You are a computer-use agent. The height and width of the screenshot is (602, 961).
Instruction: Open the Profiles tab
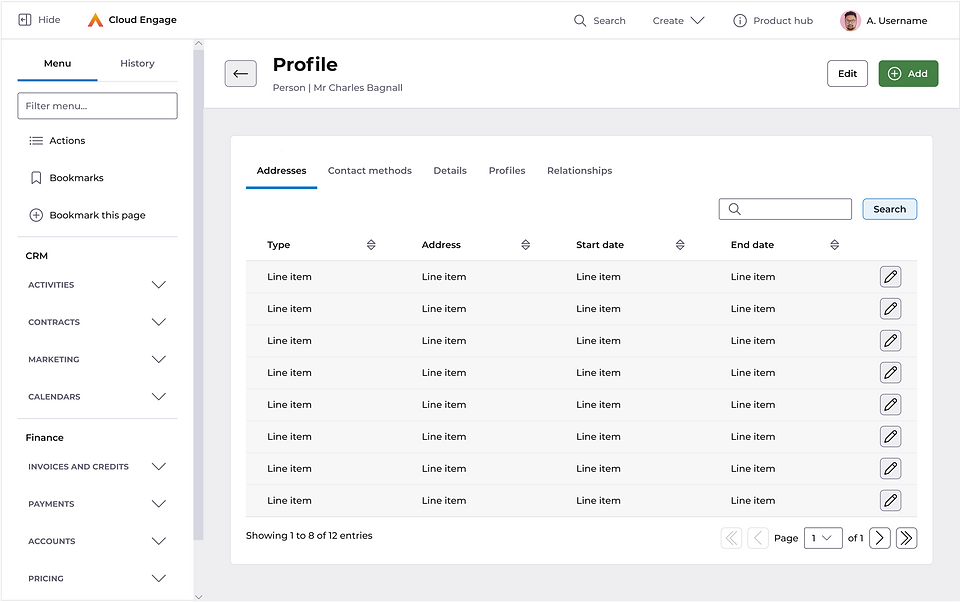[507, 171]
